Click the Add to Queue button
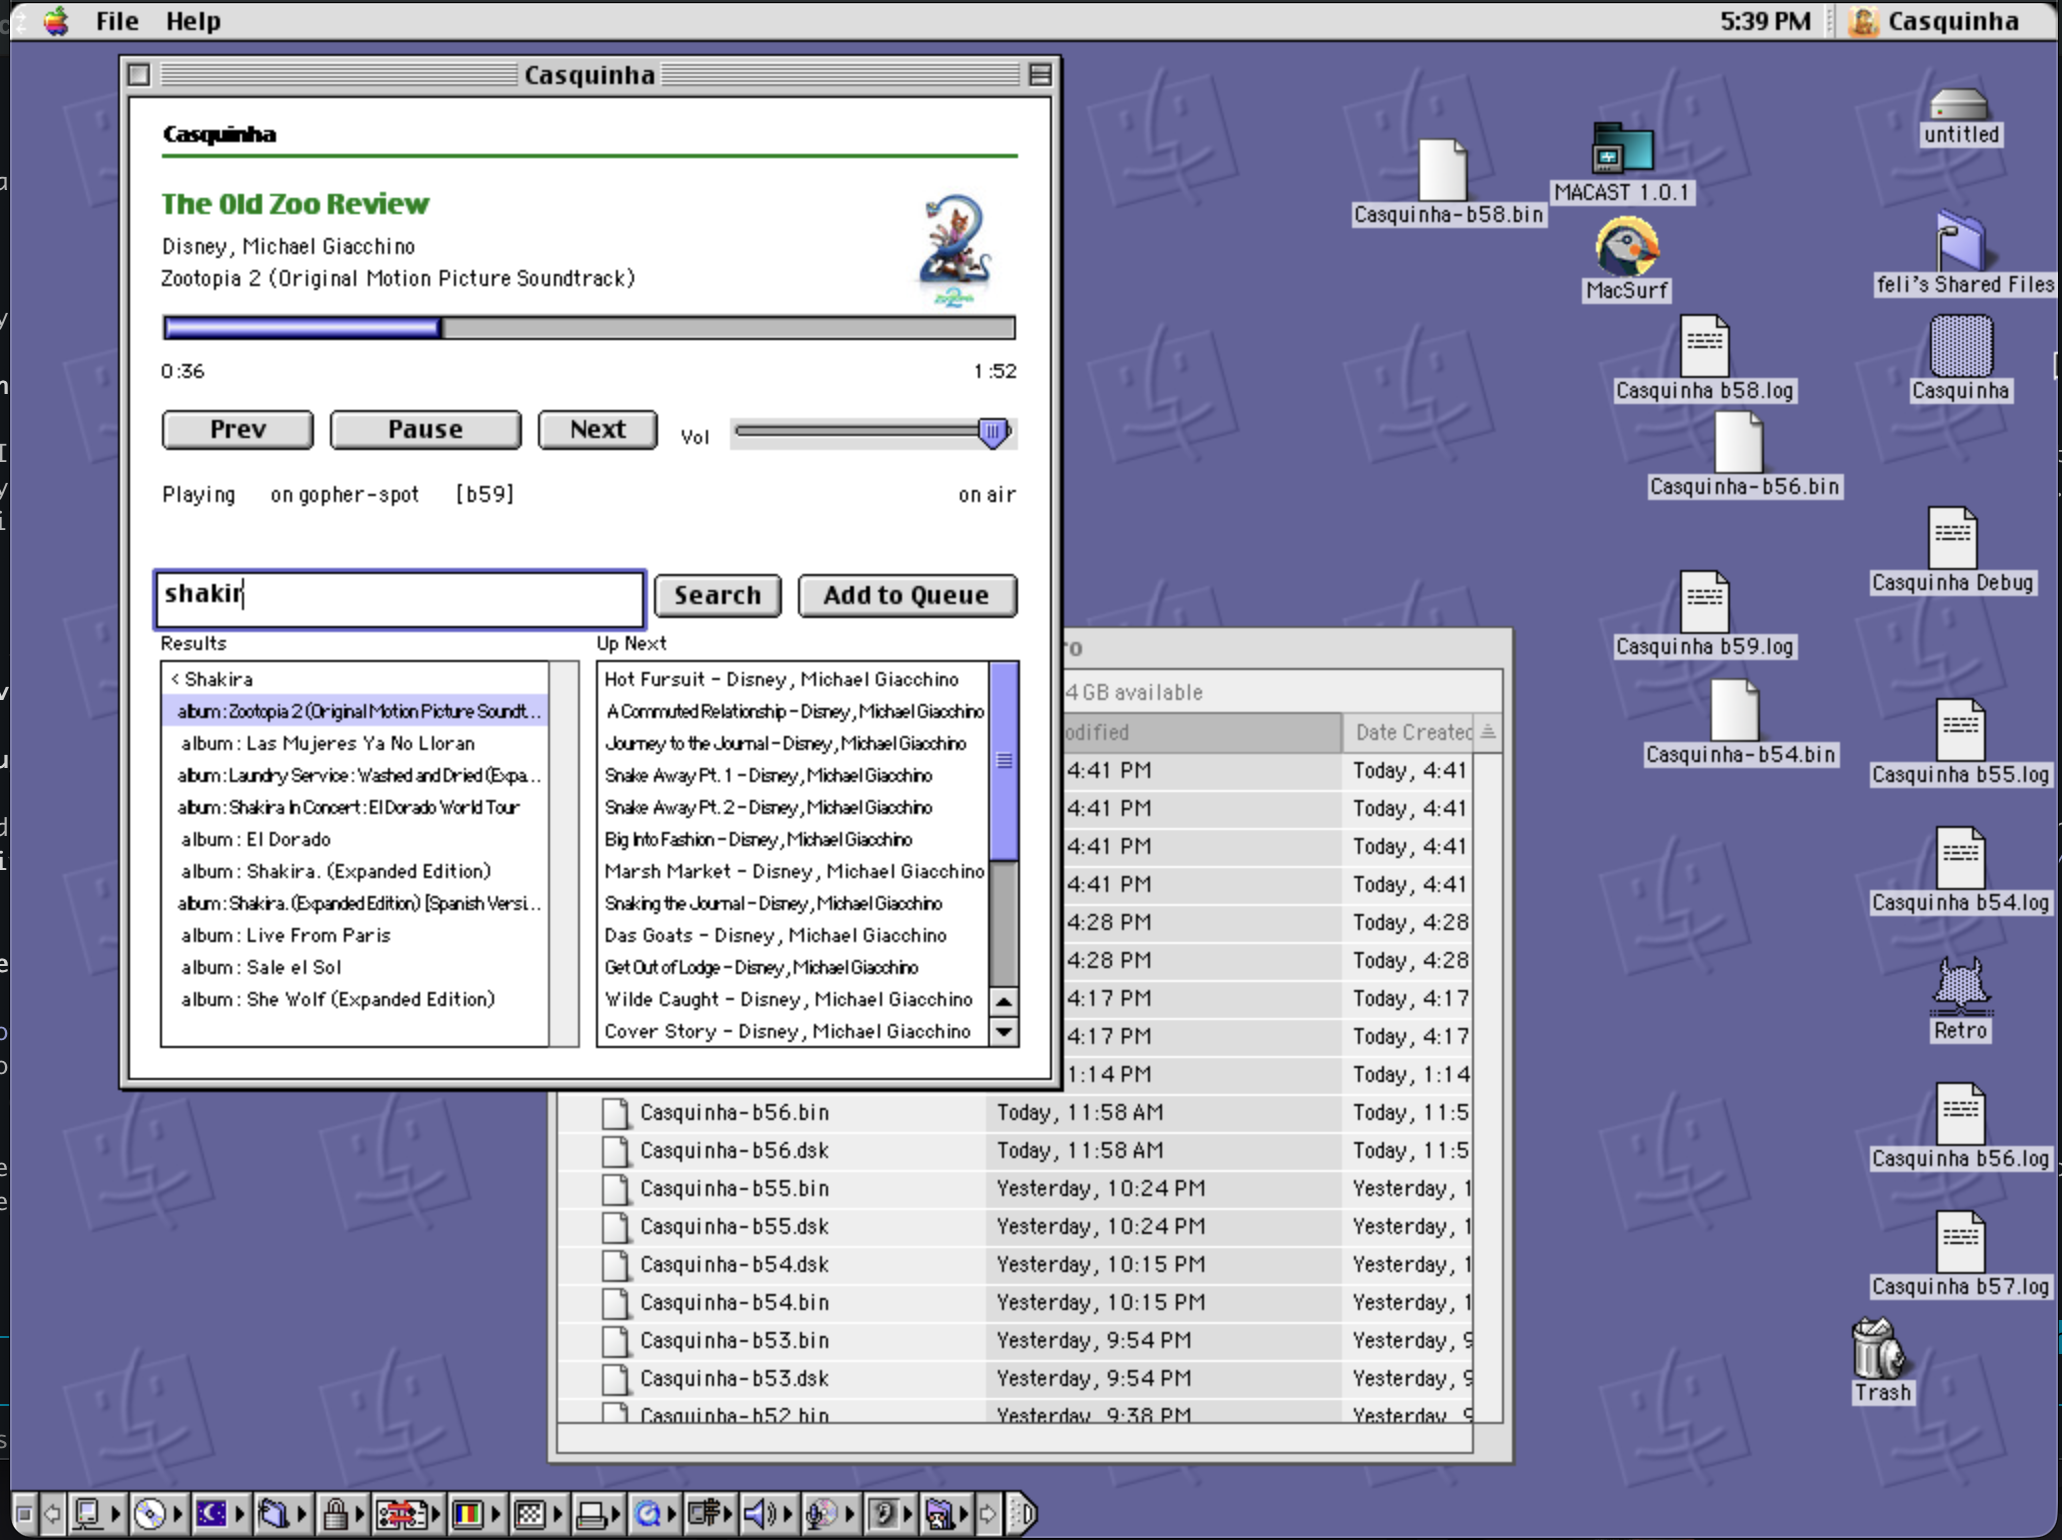This screenshot has width=2062, height=1540. (x=907, y=596)
